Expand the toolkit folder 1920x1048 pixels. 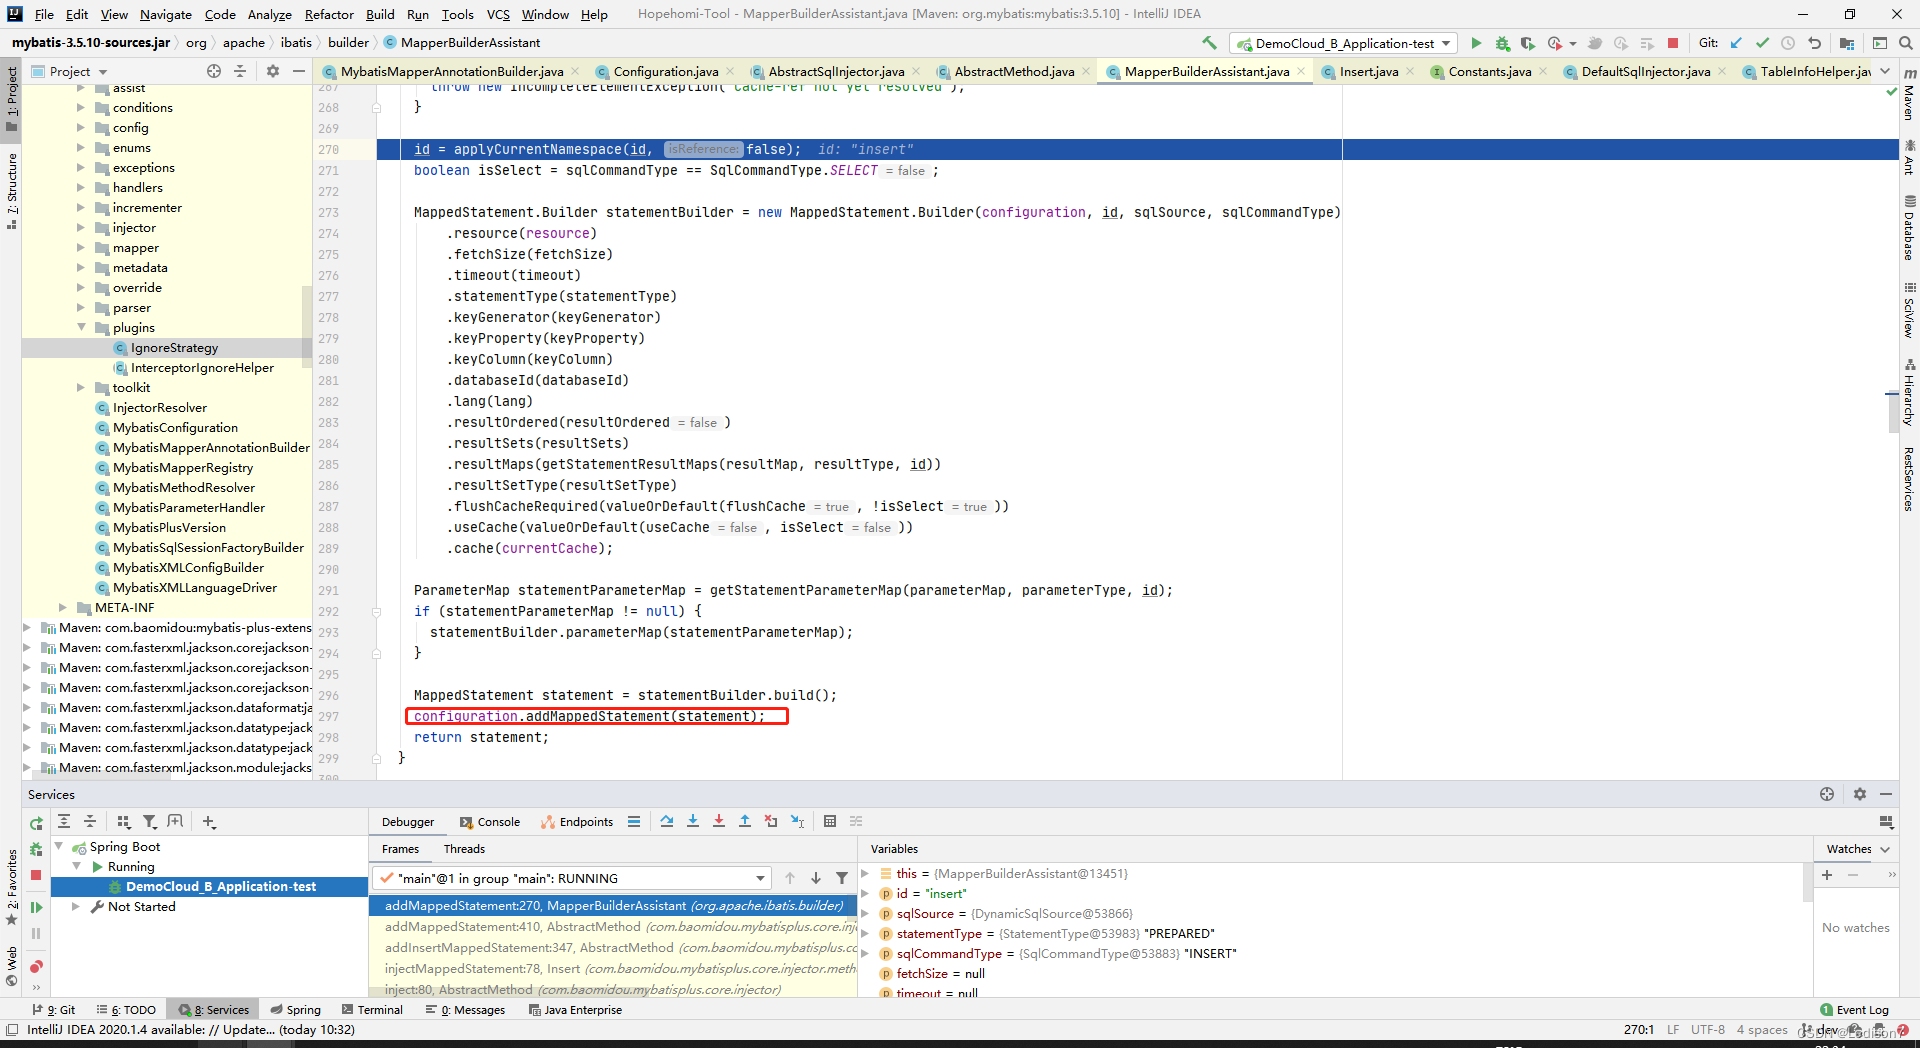81,388
